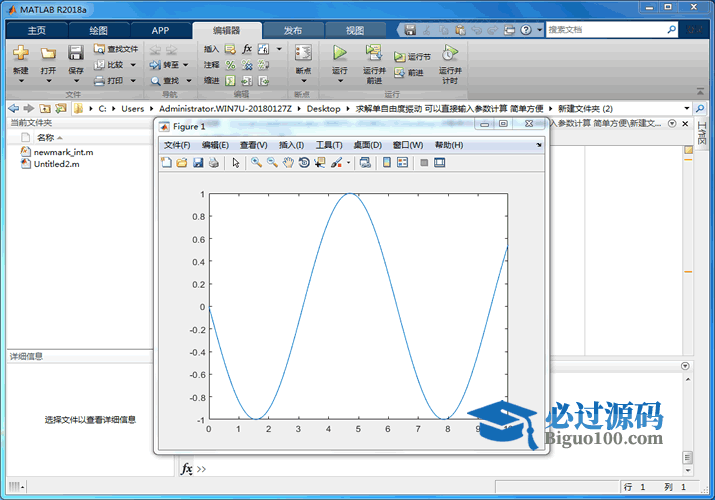This screenshot has width=715, height=500.
Task: Open 工具(T) menu in Figure 1
Action: coord(329,145)
